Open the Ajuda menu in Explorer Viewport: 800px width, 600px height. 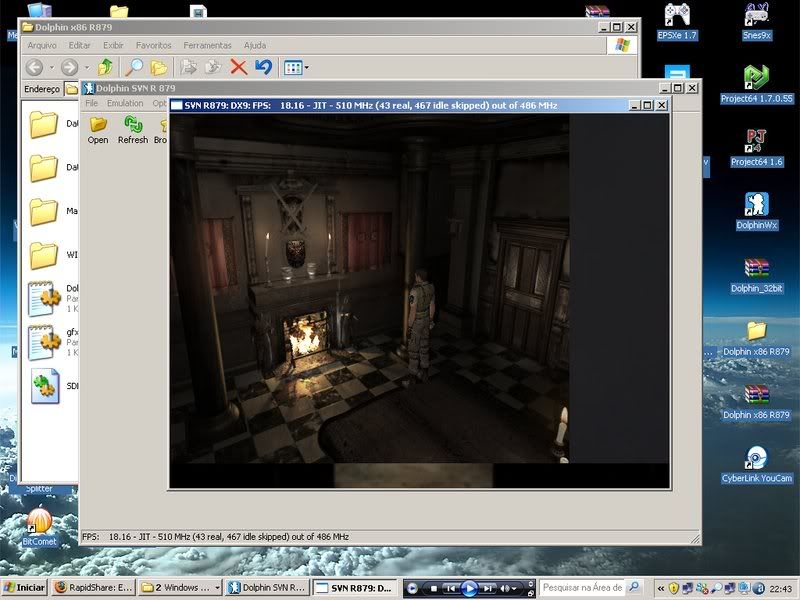255,45
